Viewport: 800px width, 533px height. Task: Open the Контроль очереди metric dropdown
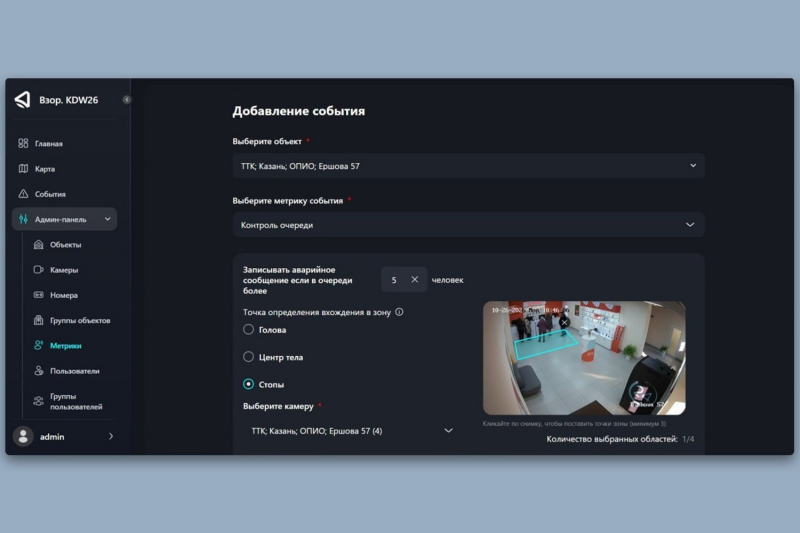coord(468,225)
